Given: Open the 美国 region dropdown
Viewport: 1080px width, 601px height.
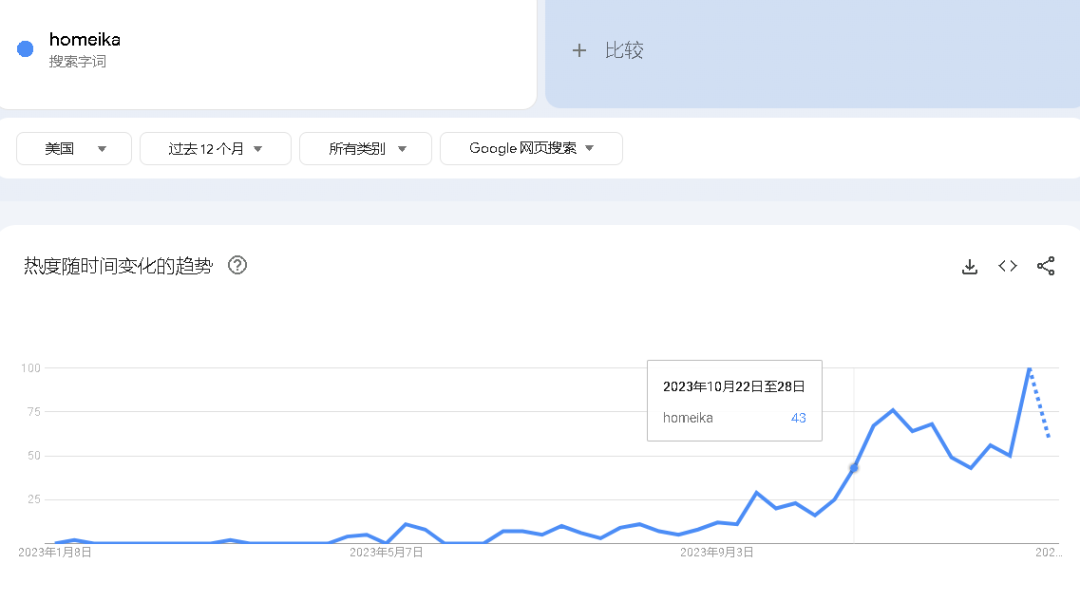Looking at the screenshot, I should tap(74, 148).
